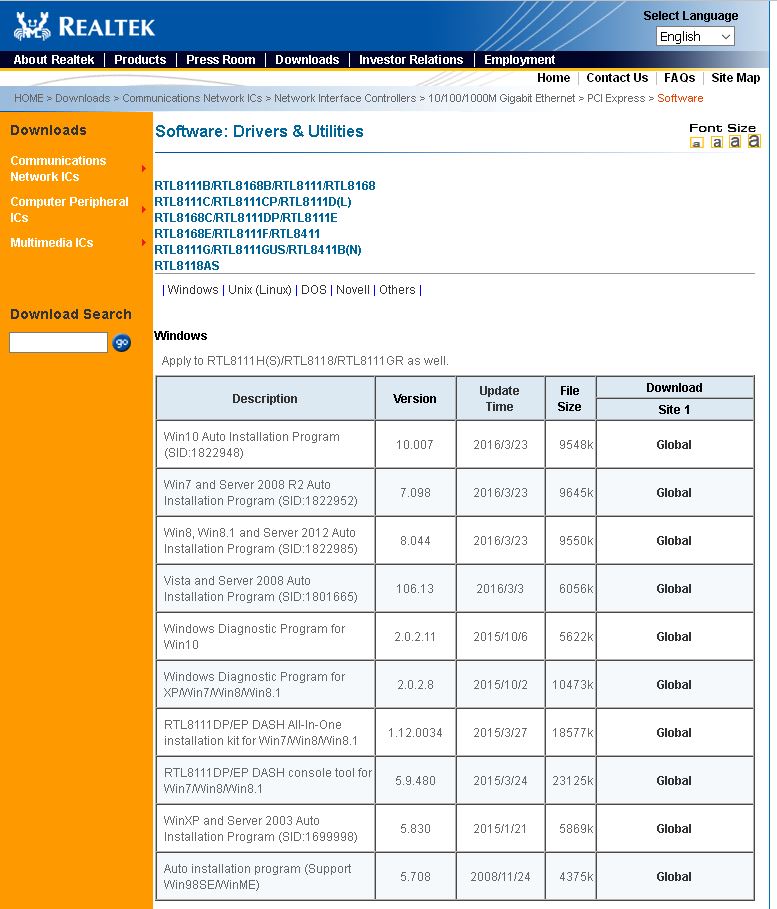Open Multimedia ICs sidebar link

[x=52, y=242]
